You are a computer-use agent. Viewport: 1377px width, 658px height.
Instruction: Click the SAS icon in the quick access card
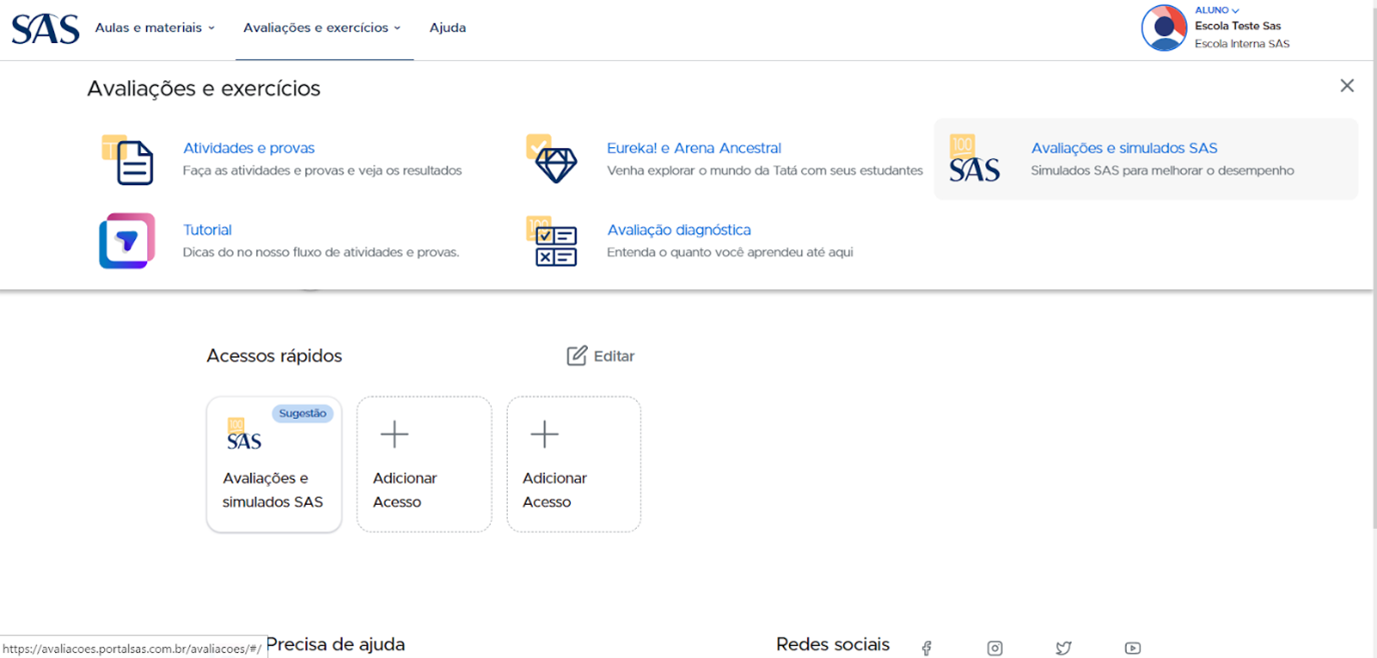click(244, 434)
